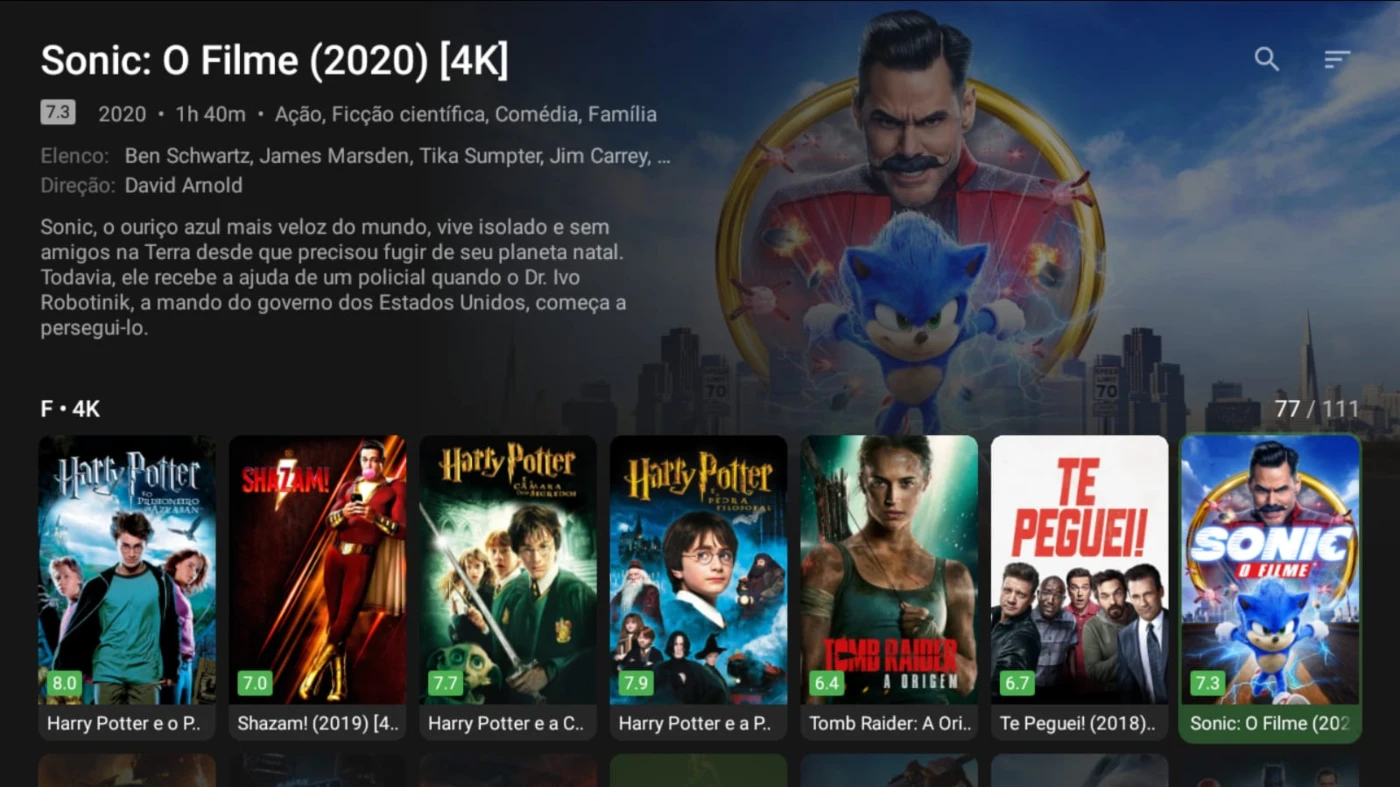1400x787 pixels.
Task: Click director name David Arnold
Action: click(x=183, y=185)
